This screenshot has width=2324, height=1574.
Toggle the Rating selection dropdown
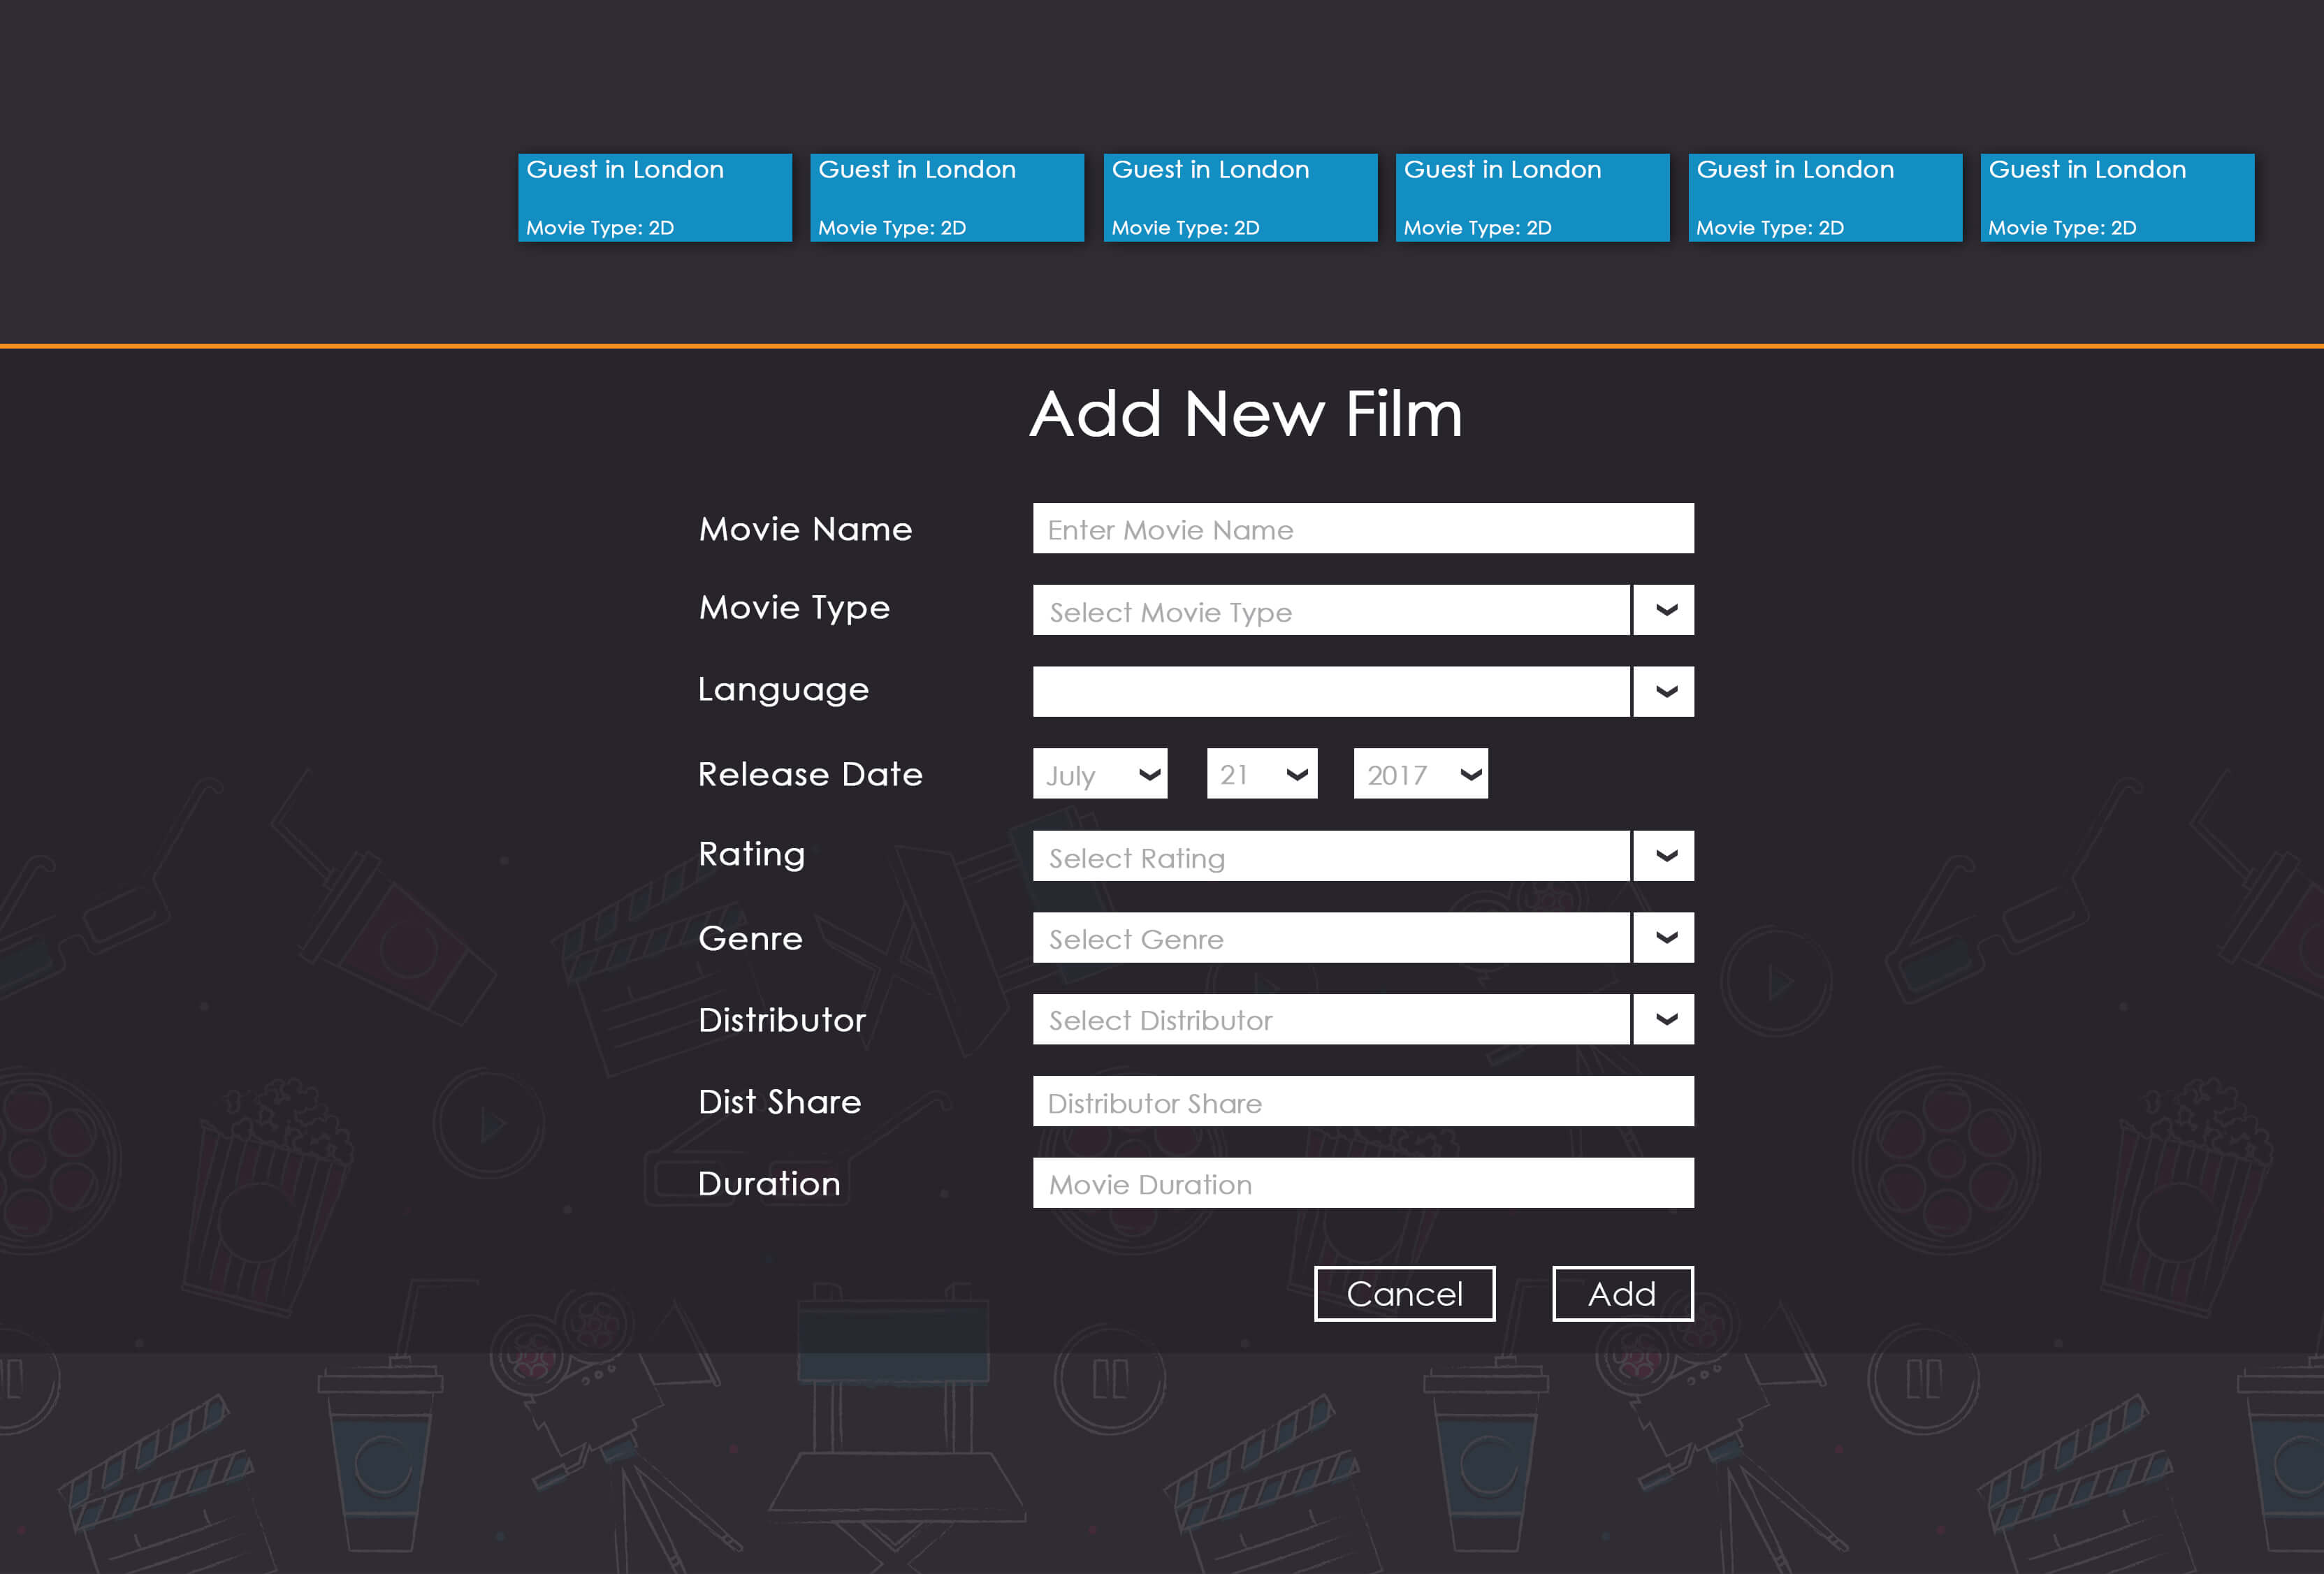1664,856
